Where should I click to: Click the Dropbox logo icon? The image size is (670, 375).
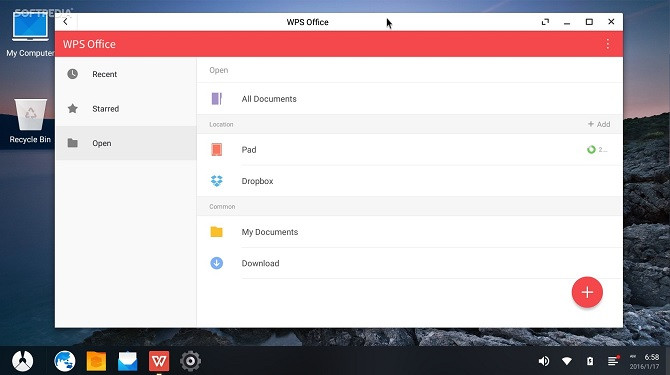point(217,181)
